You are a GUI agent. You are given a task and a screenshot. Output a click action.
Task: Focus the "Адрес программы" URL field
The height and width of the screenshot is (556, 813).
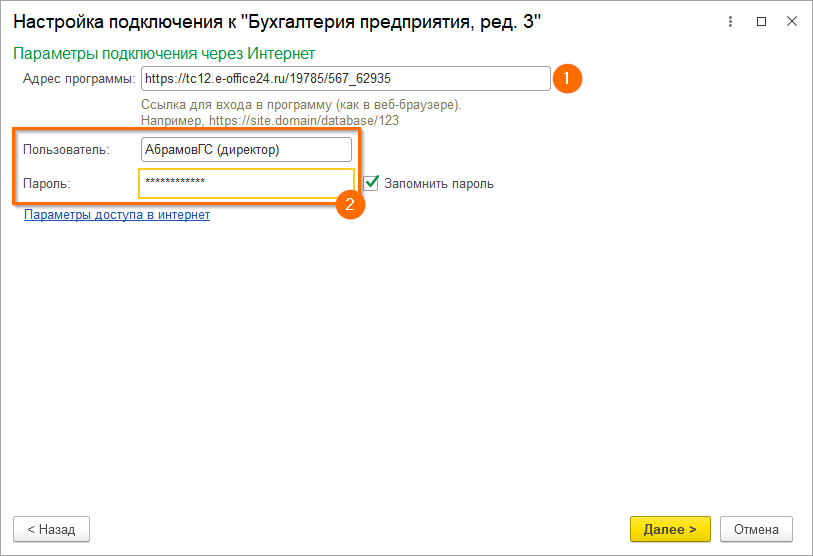click(345, 79)
